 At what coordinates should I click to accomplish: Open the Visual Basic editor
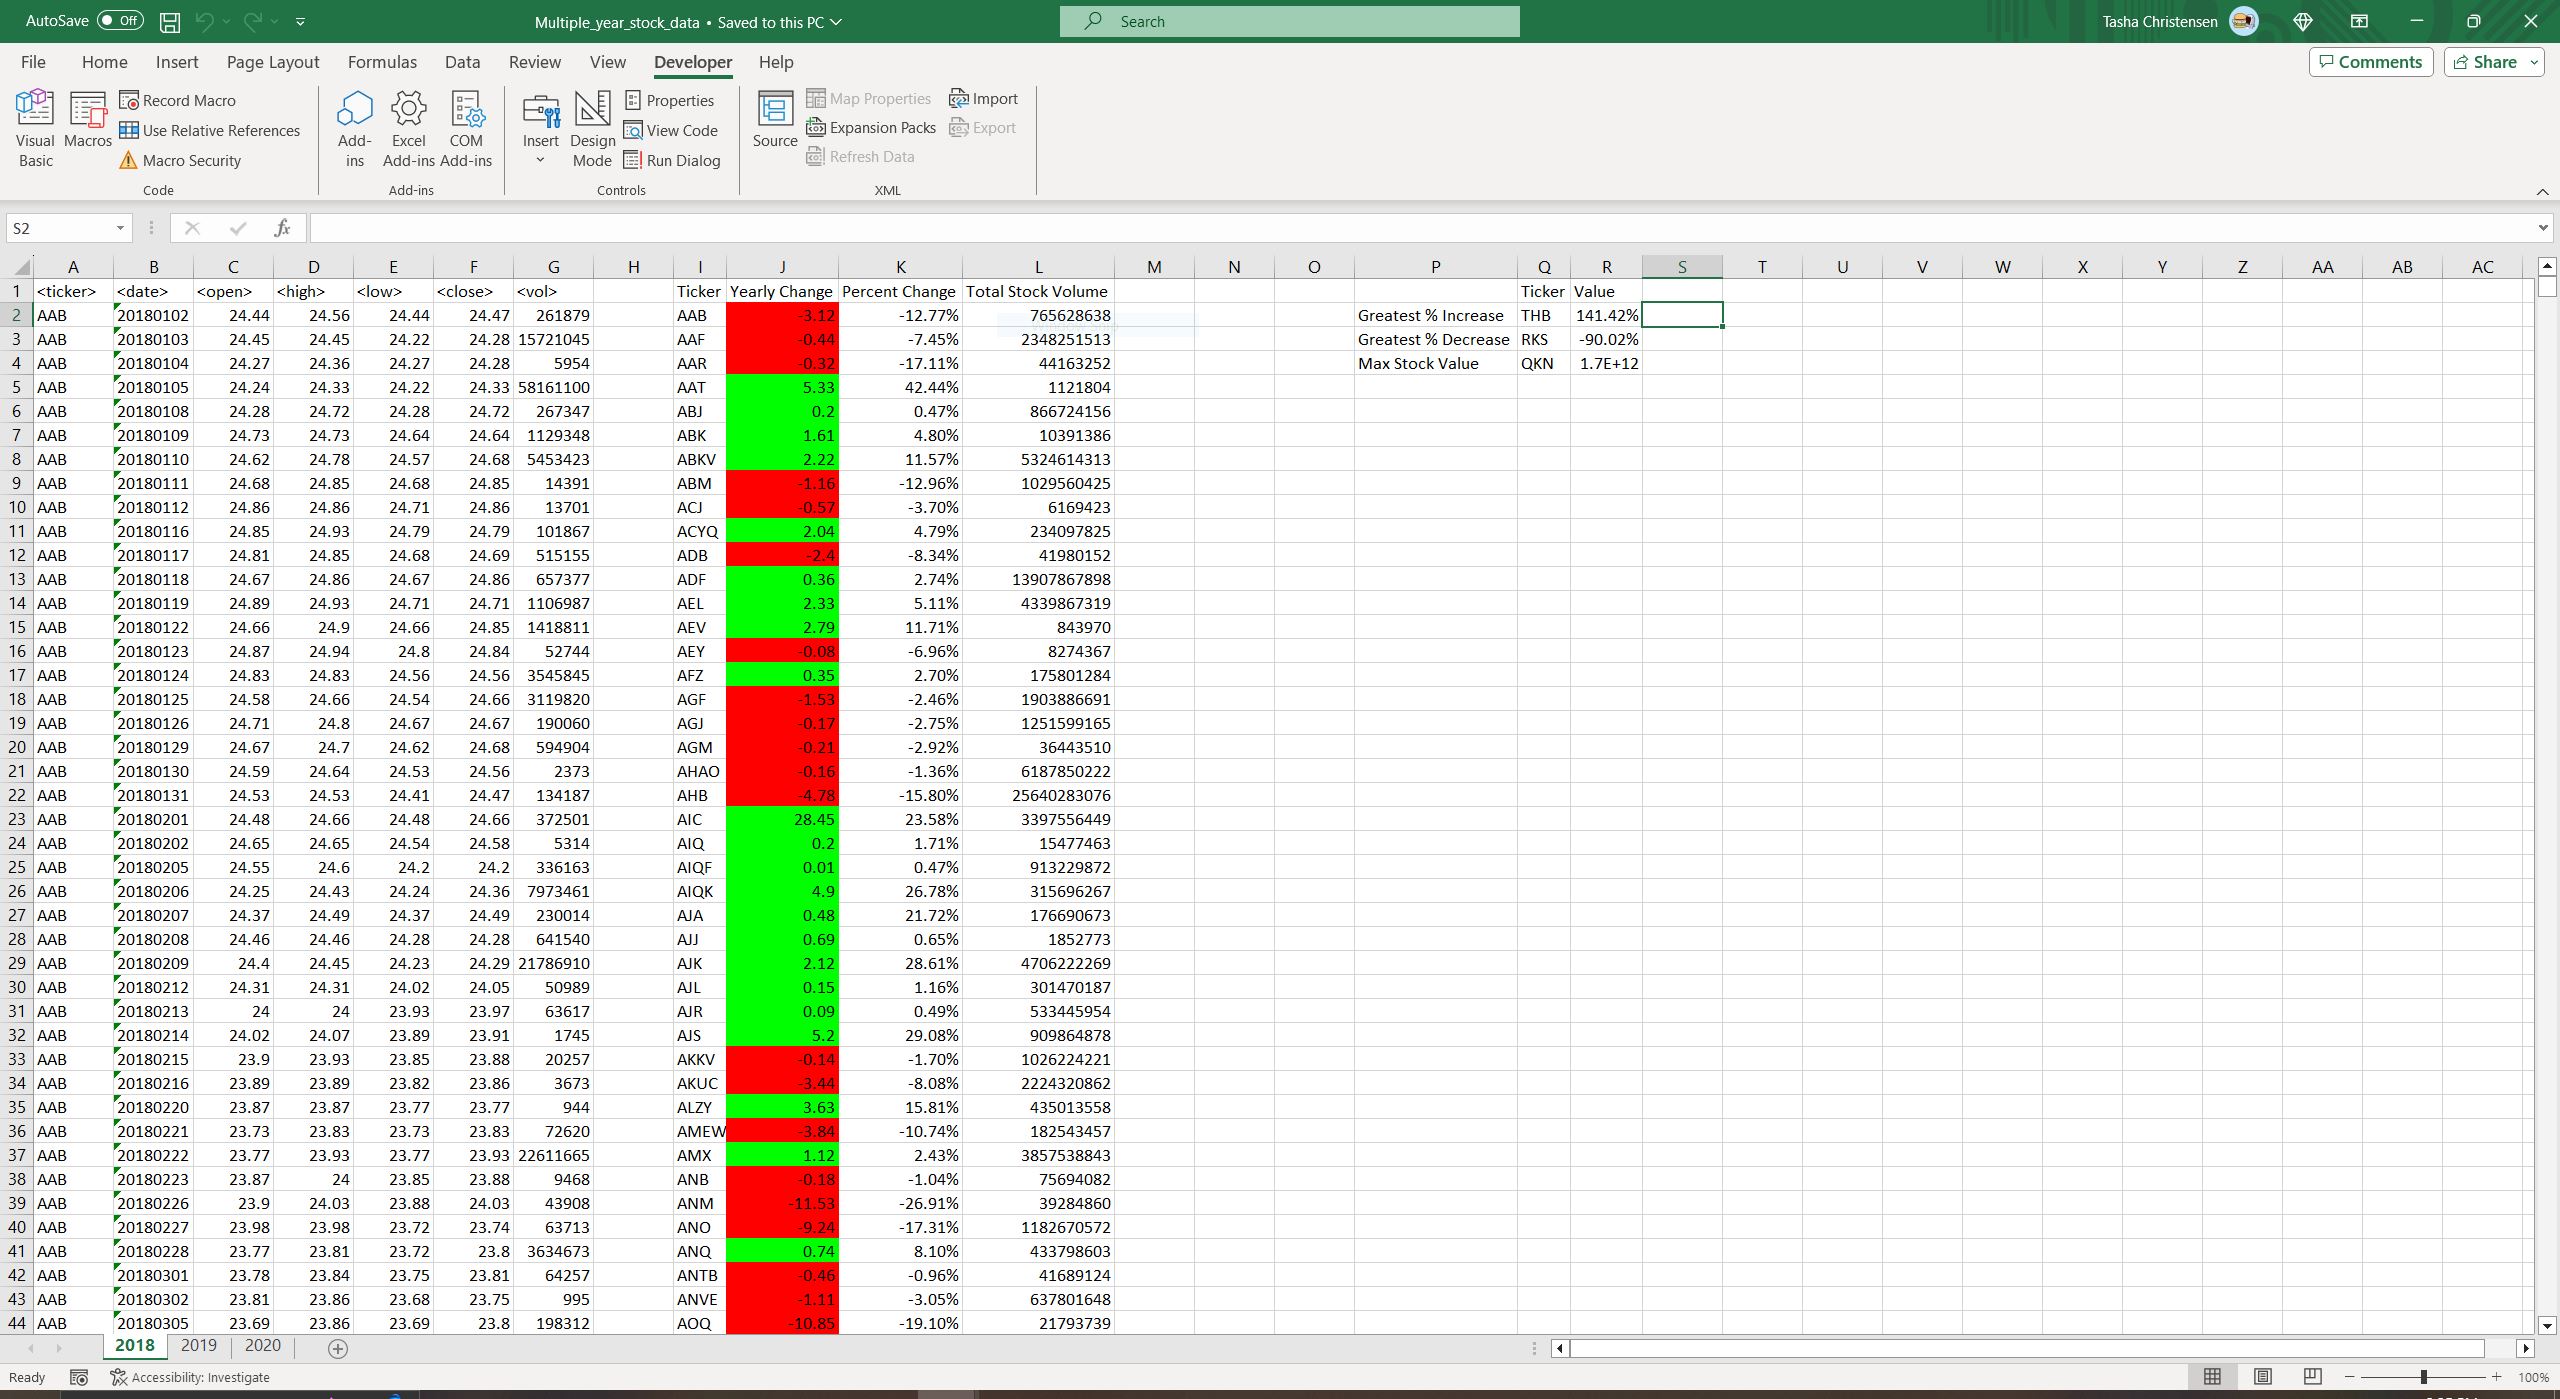(x=35, y=127)
